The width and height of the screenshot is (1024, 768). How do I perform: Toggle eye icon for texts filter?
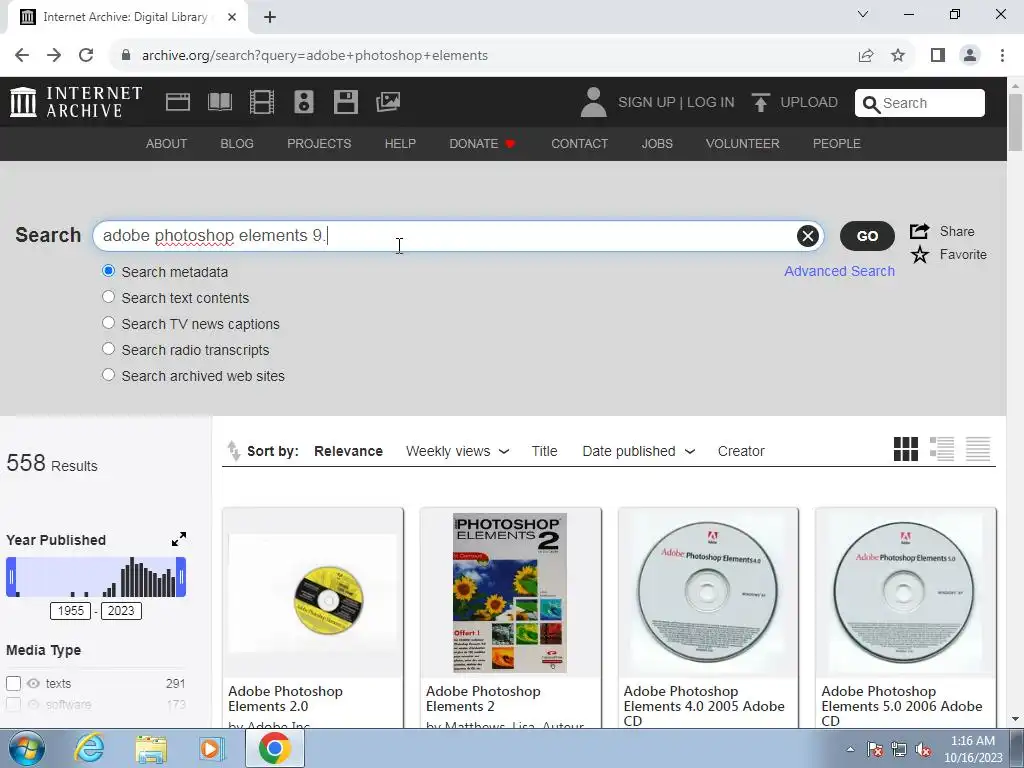(x=33, y=684)
